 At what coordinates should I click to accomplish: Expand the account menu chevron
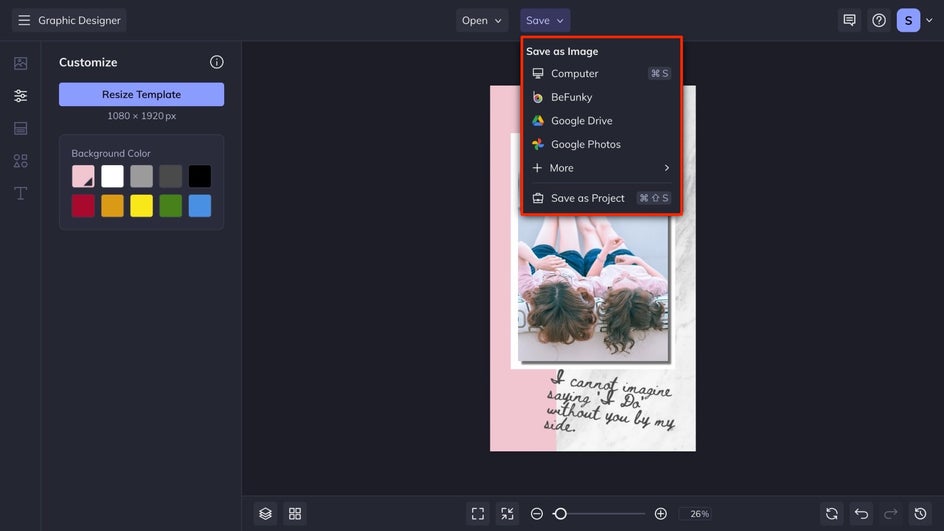[x=930, y=20]
